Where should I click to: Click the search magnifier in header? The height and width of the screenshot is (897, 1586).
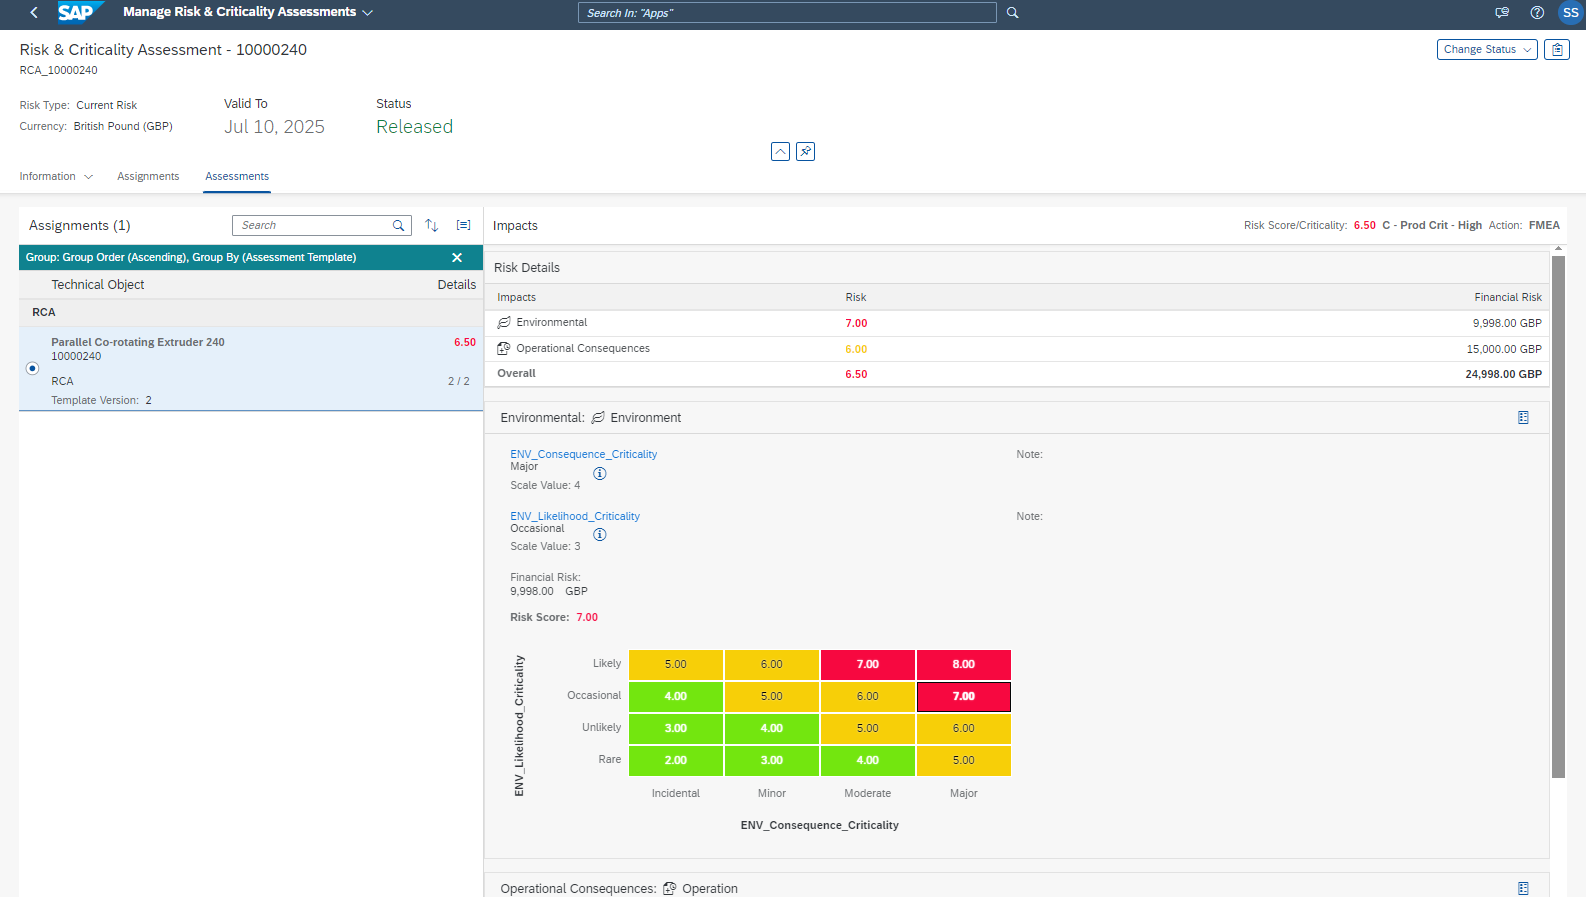(x=1012, y=13)
